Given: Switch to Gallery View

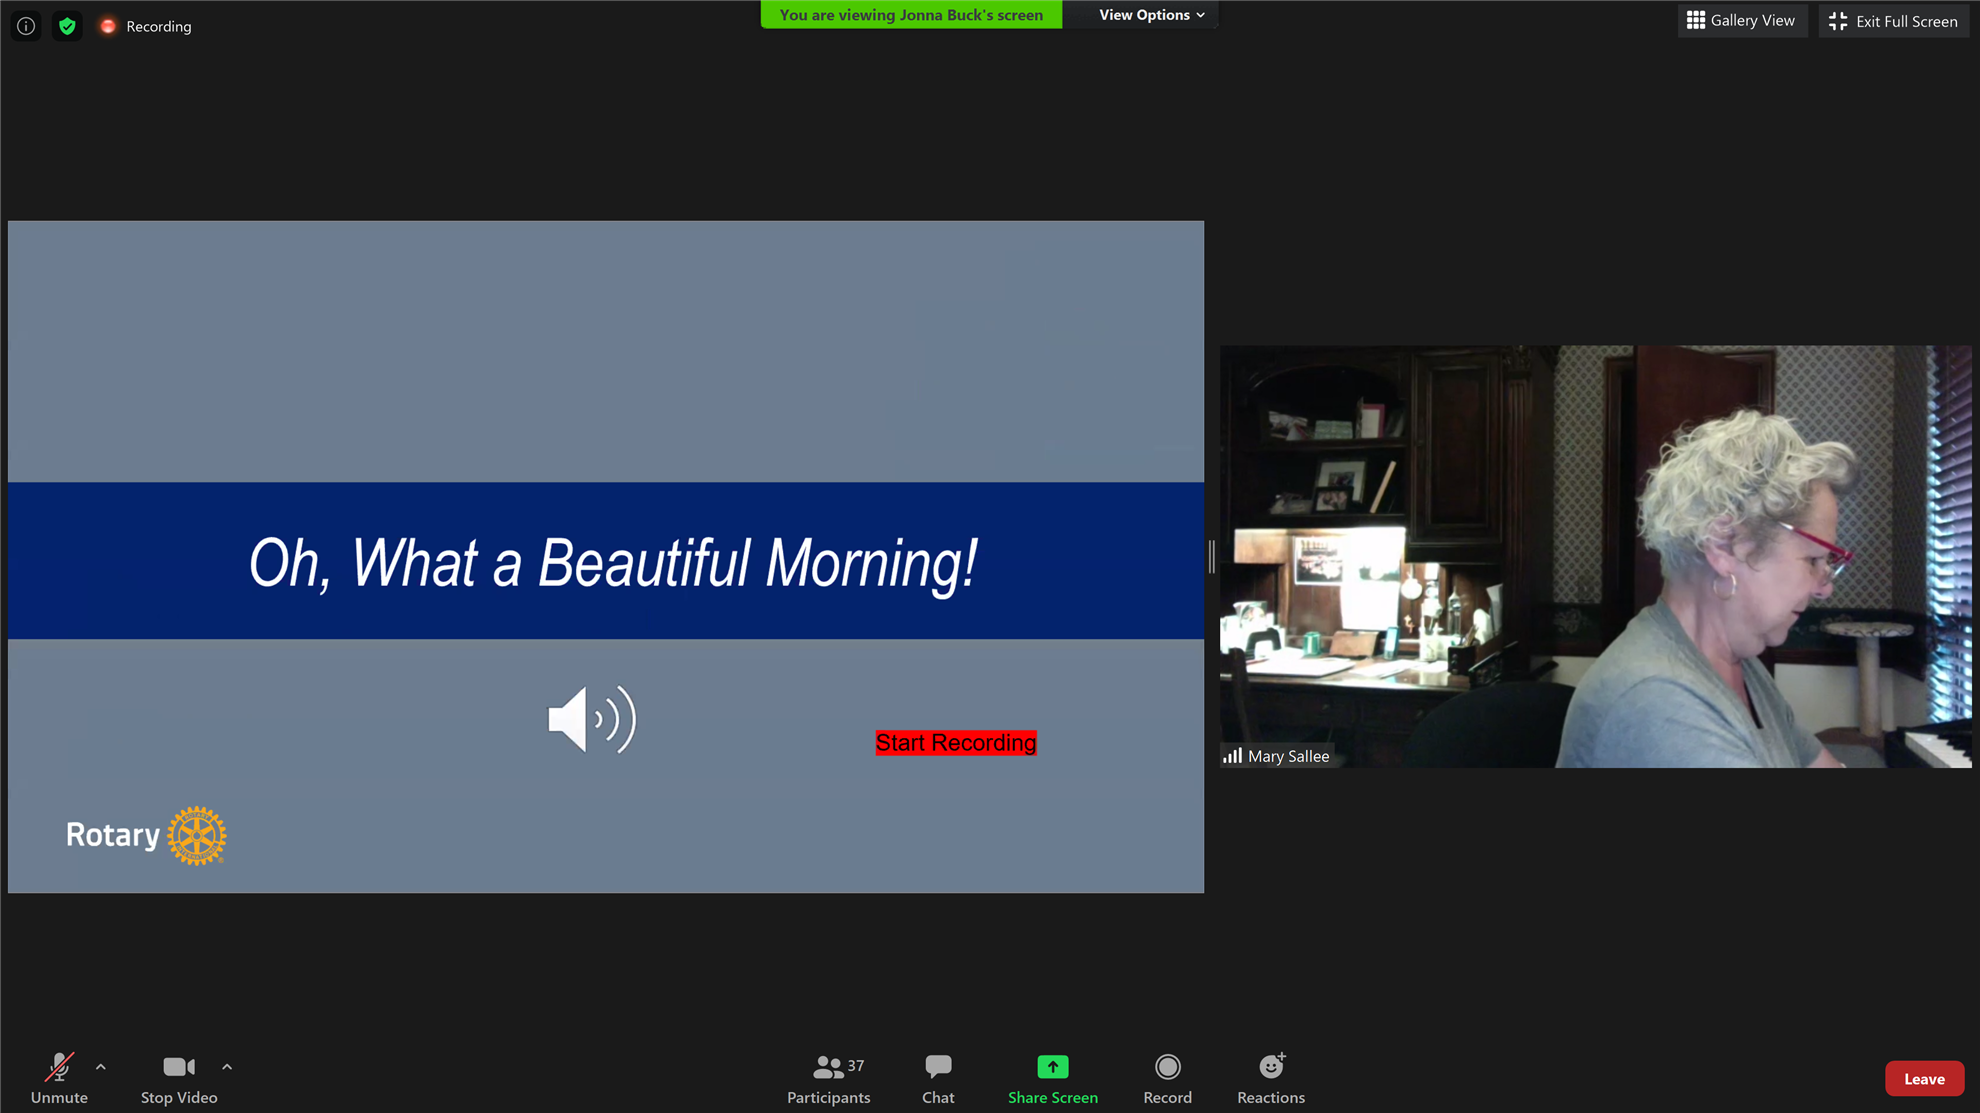Looking at the screenshot, I should (x=1741, y=20).
